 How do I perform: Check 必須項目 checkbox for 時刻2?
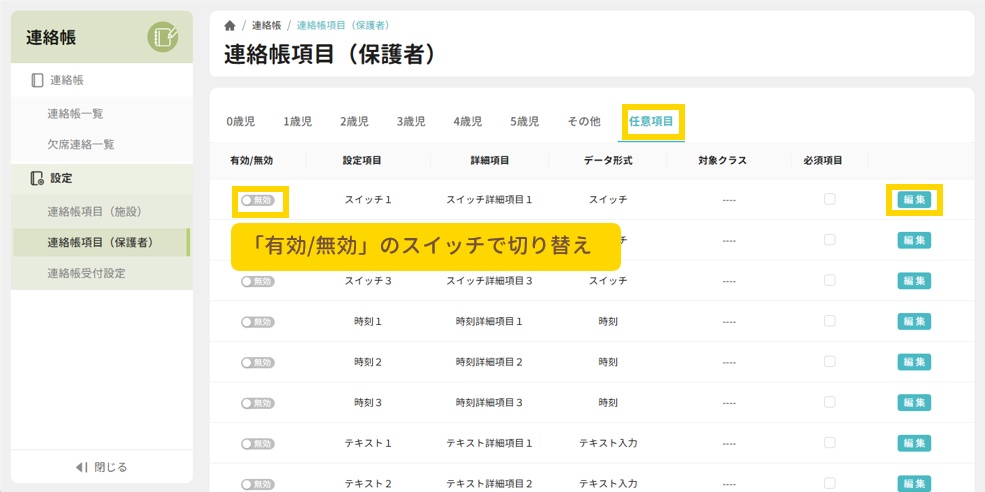click(x=829, y=361)
